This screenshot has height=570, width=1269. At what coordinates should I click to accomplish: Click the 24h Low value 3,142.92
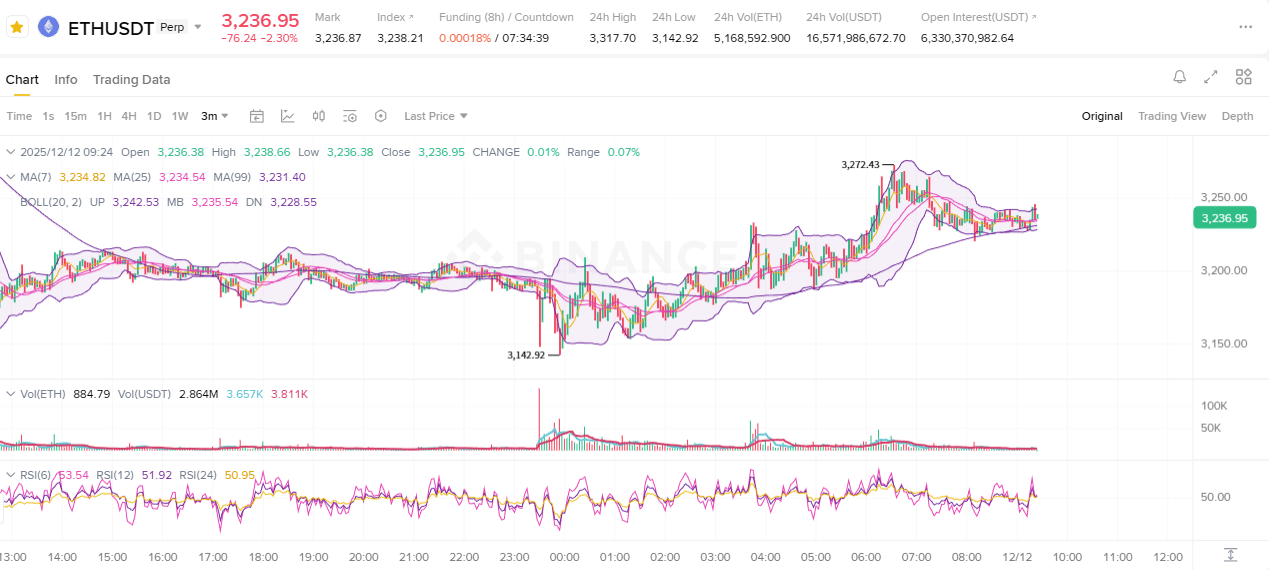[x=675, y=38]
